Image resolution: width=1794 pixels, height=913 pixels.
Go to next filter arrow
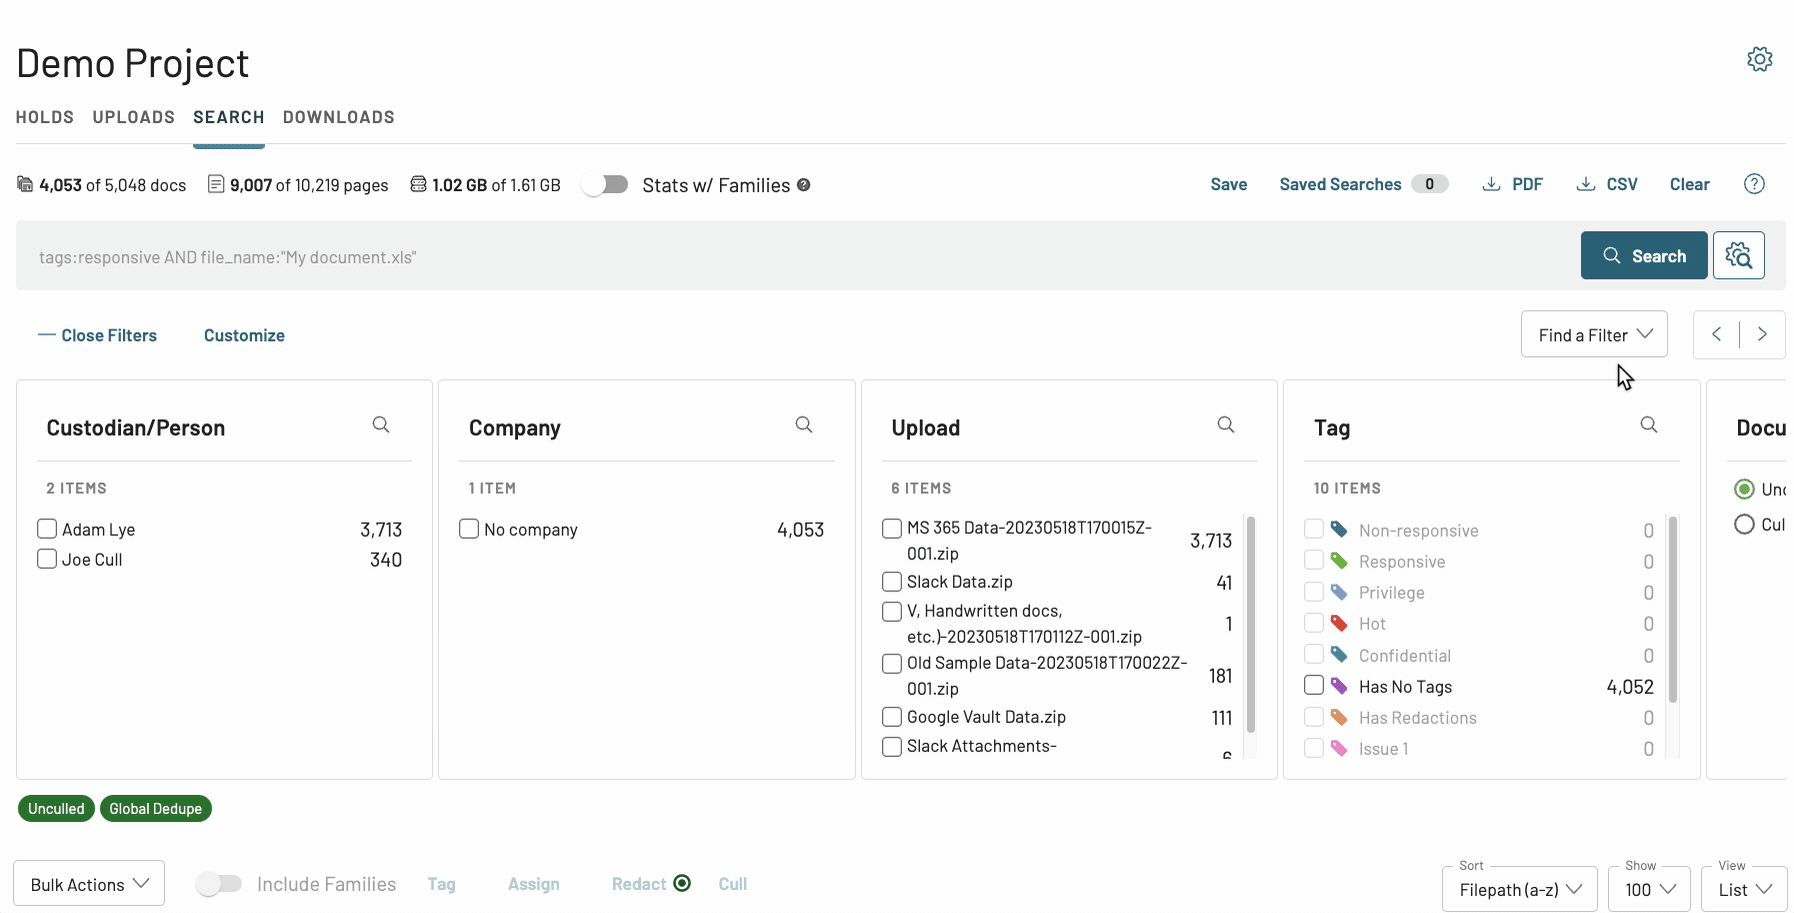click(x=1762, y=335)
